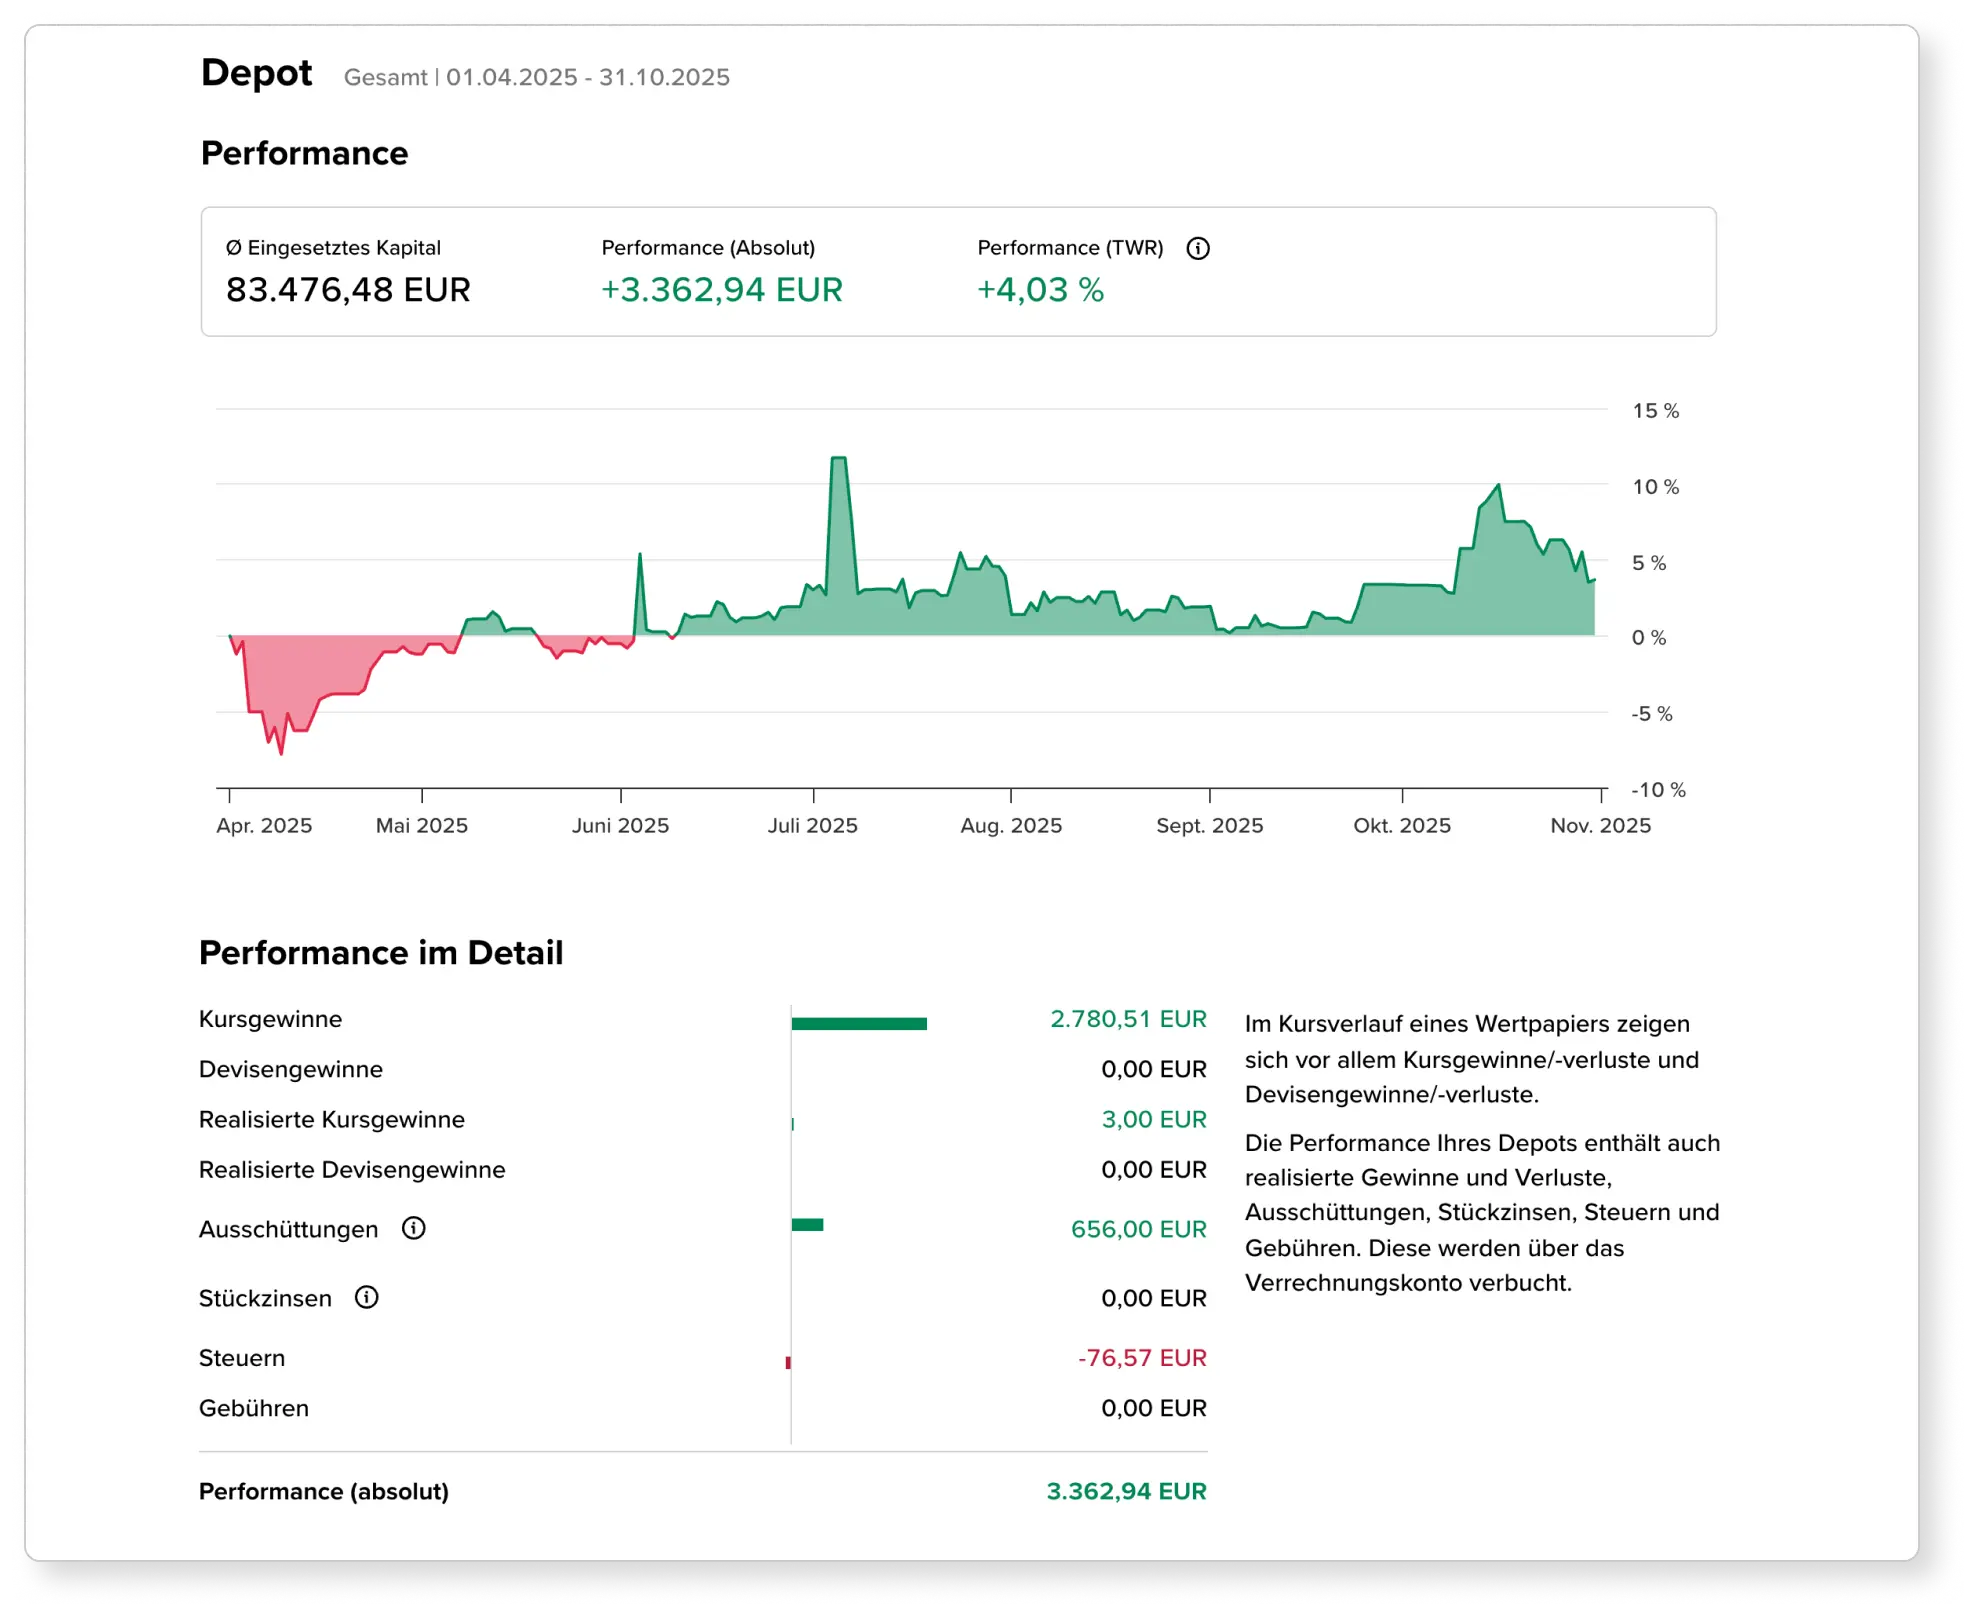The image size is (1968, 1604).
Task: Open the Performance (TWR) info tooltip
Action: pos(1199,249)
